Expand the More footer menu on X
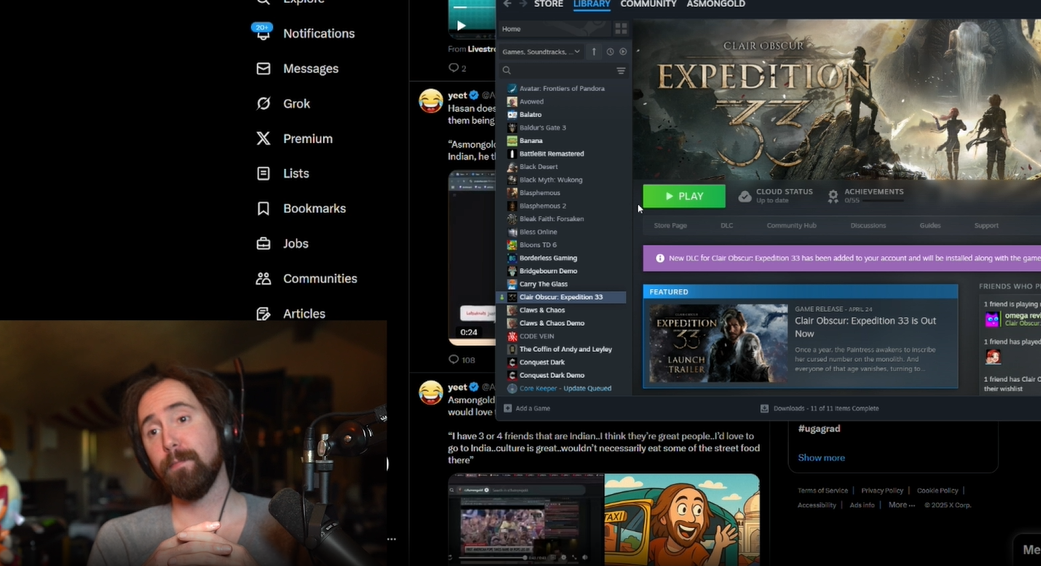Viewport: 1041px width, 566px height. tap(902, 505)
